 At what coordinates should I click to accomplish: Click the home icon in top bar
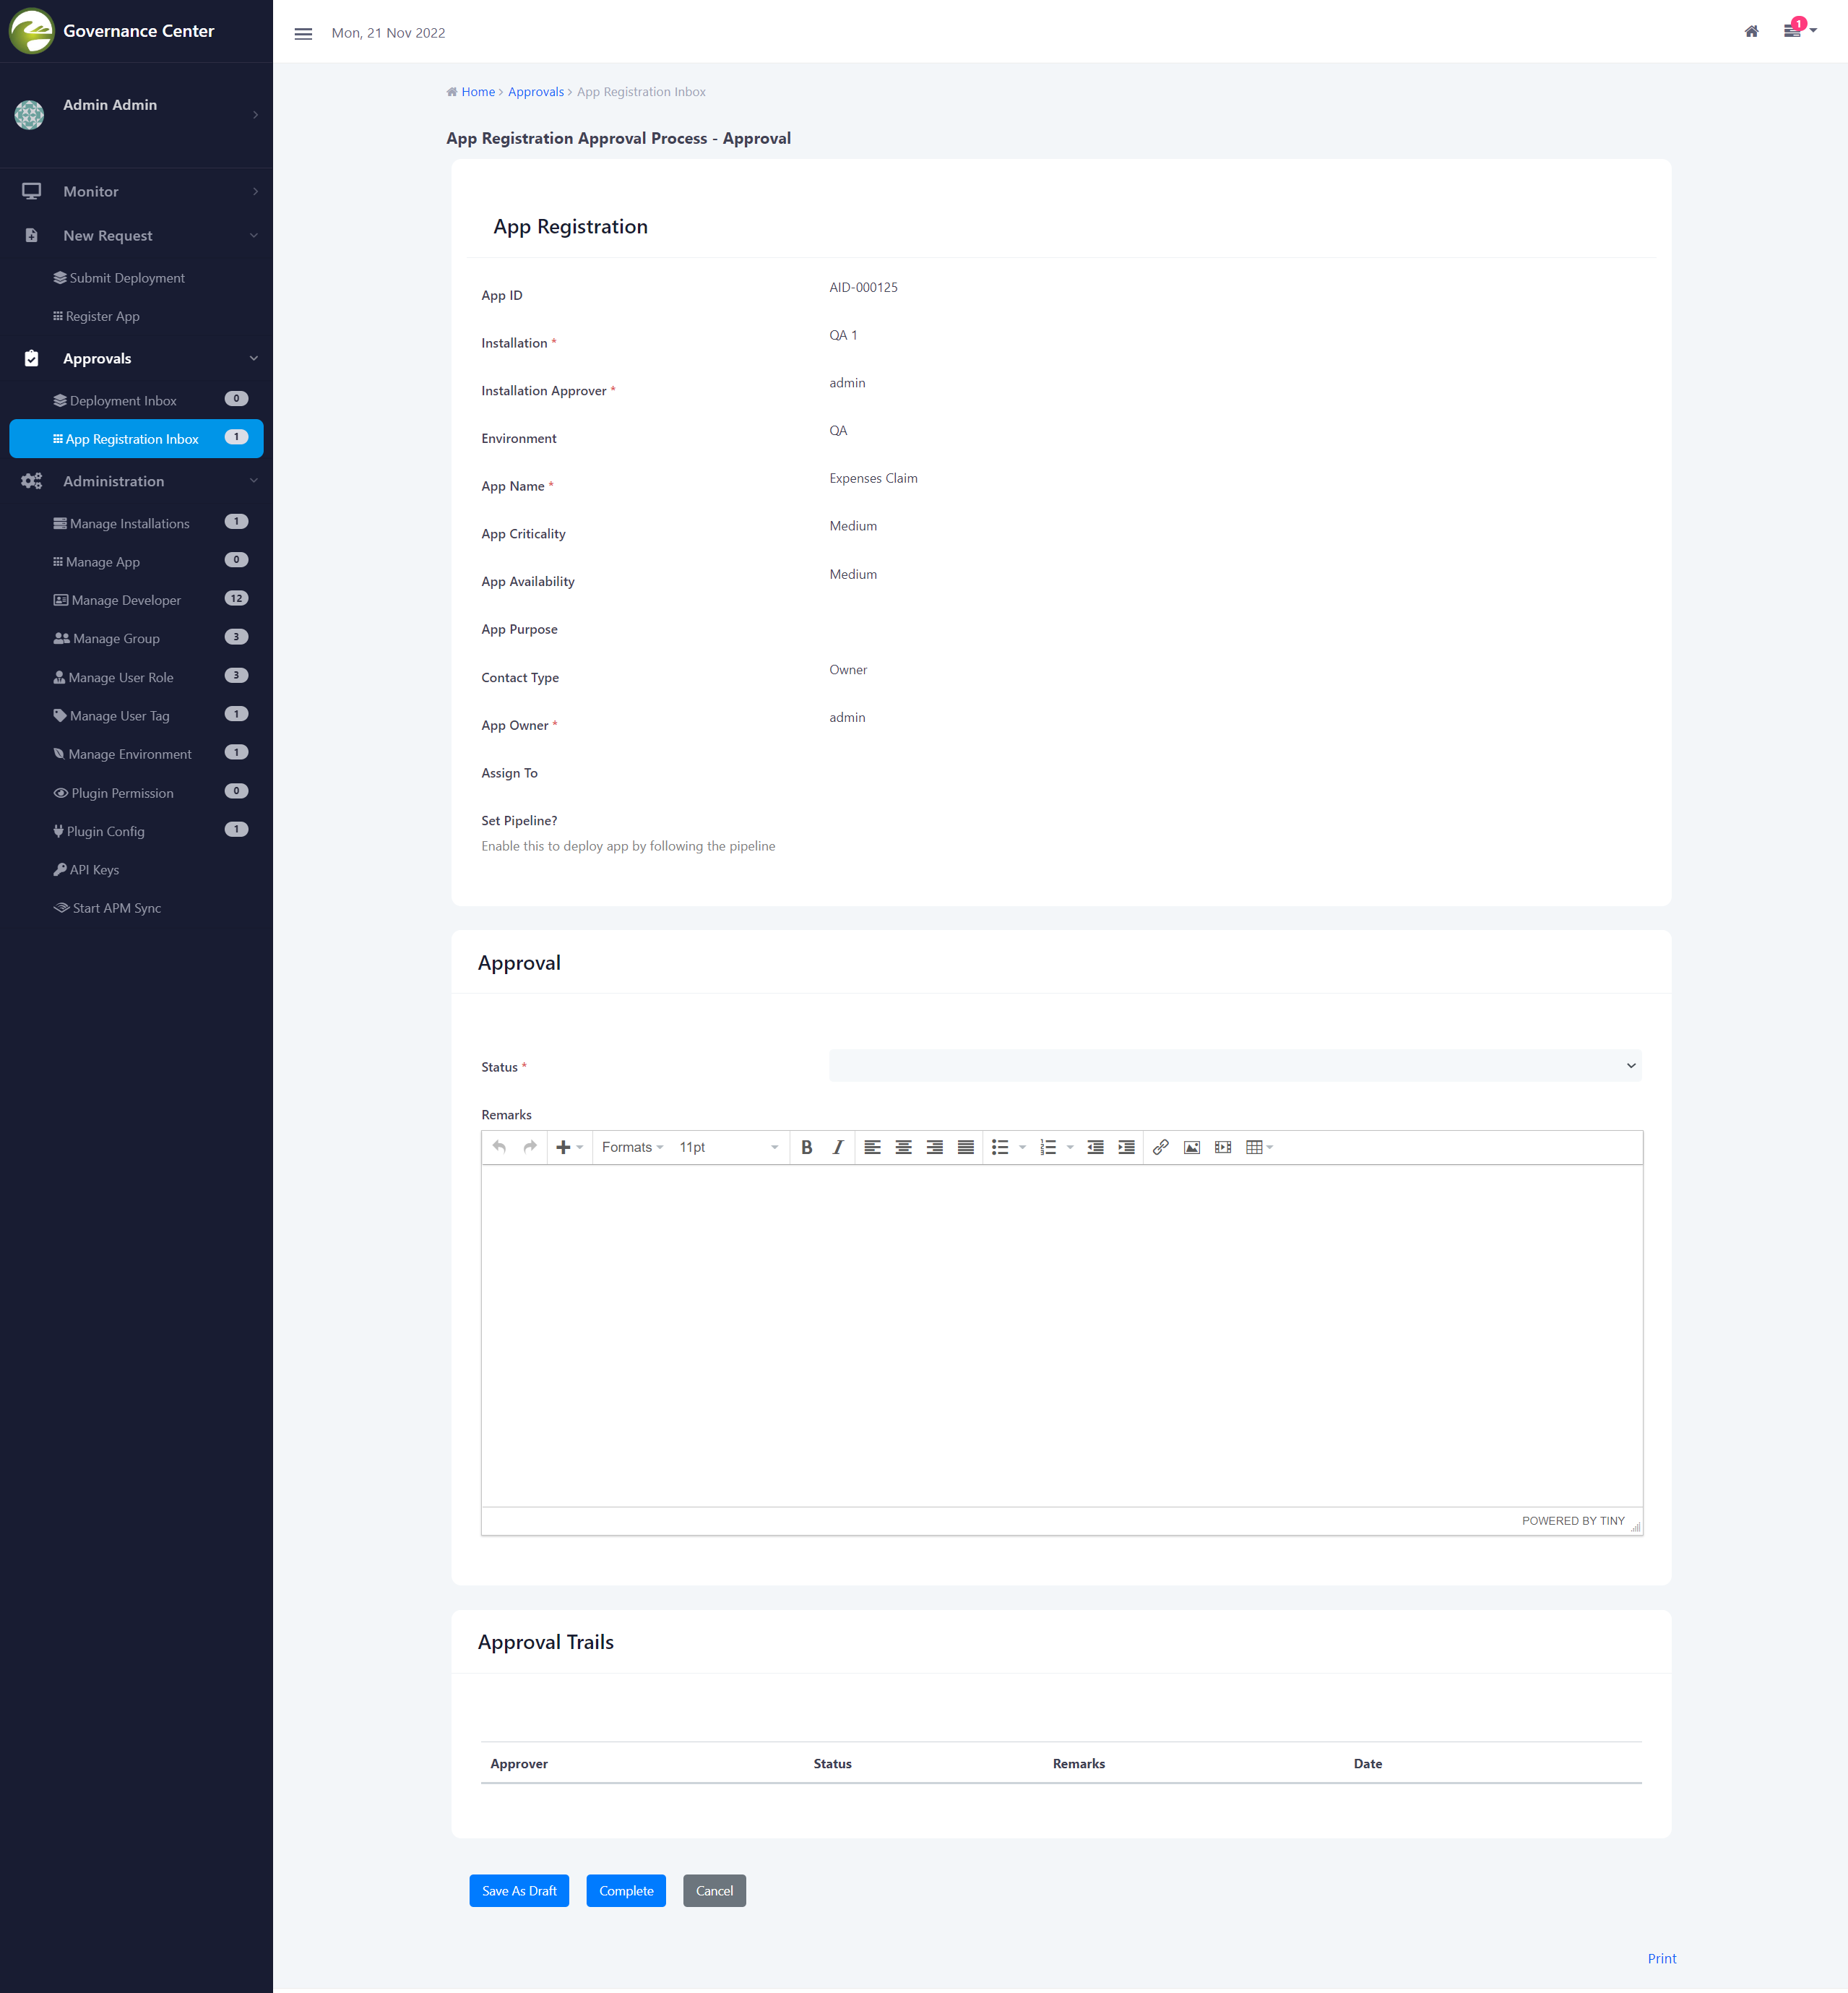coord(1751,32)
